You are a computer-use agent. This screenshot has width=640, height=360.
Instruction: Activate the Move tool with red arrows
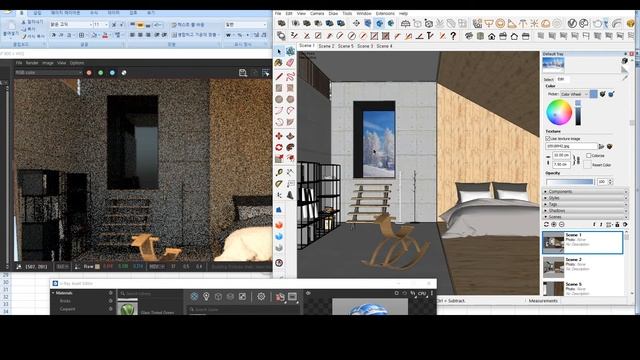279,136
